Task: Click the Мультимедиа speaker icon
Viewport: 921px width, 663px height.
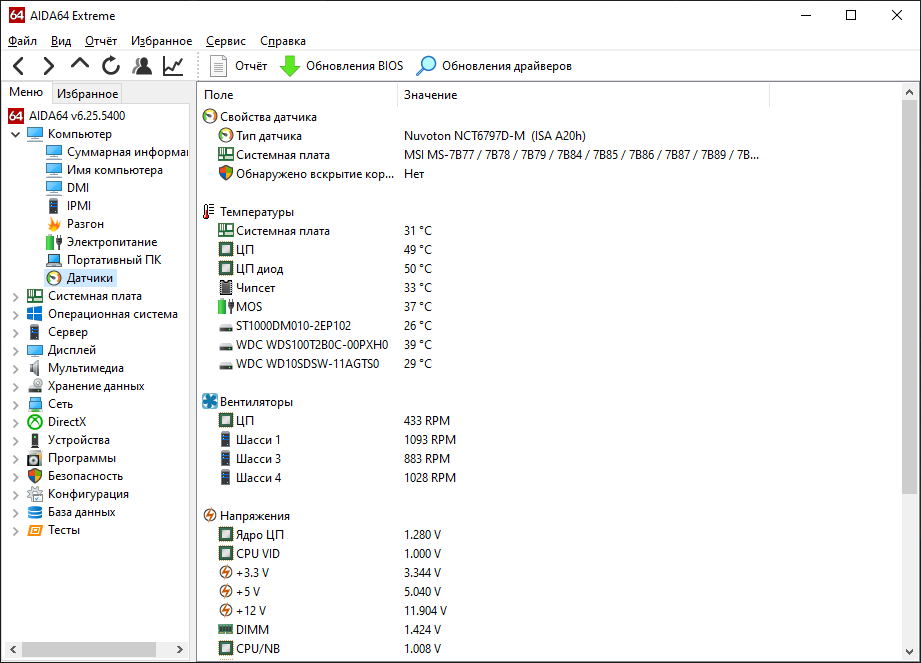Action: point(35,368)
